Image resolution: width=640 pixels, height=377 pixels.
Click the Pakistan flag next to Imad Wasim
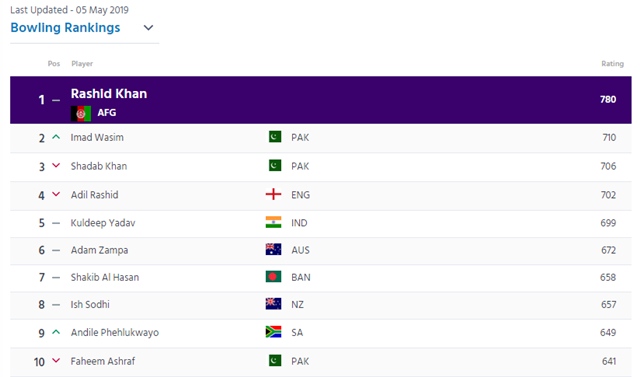[x=275, y=137]
